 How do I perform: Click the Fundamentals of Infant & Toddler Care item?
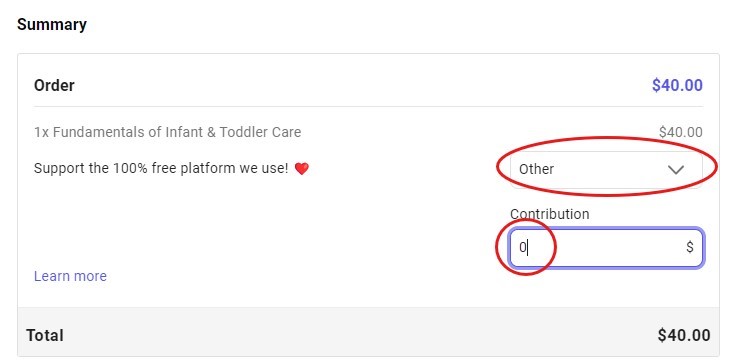pos(167,132)
